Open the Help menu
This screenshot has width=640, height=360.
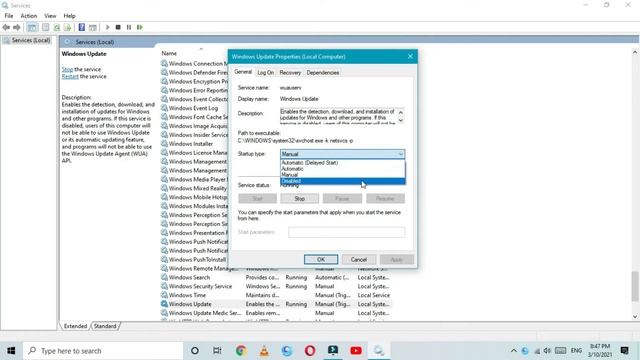click(x=69, y=16)
